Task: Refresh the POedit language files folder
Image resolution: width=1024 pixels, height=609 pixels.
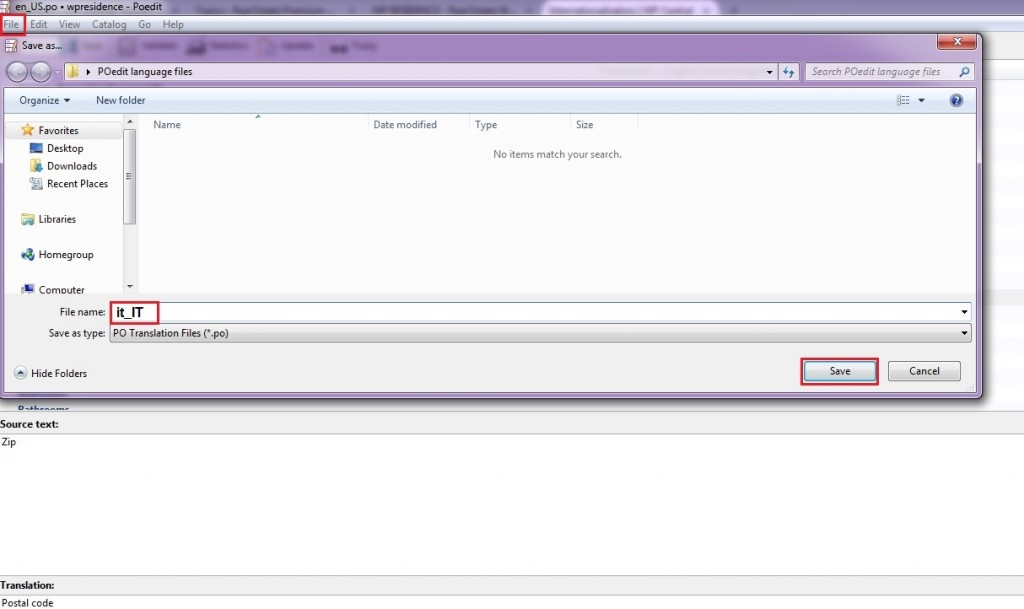Action: click(788, 72)
